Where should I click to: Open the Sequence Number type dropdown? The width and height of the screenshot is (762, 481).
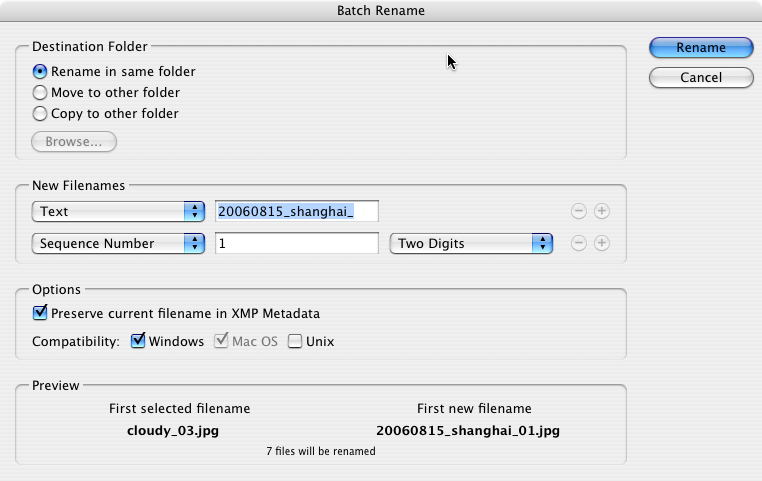pos(118,243)
